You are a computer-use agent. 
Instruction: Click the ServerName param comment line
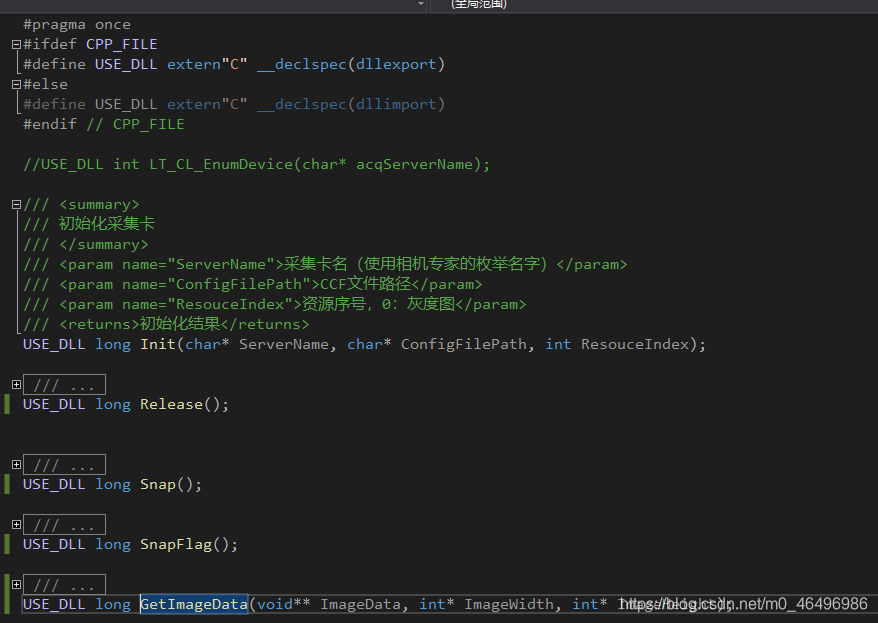pos(325,264)
